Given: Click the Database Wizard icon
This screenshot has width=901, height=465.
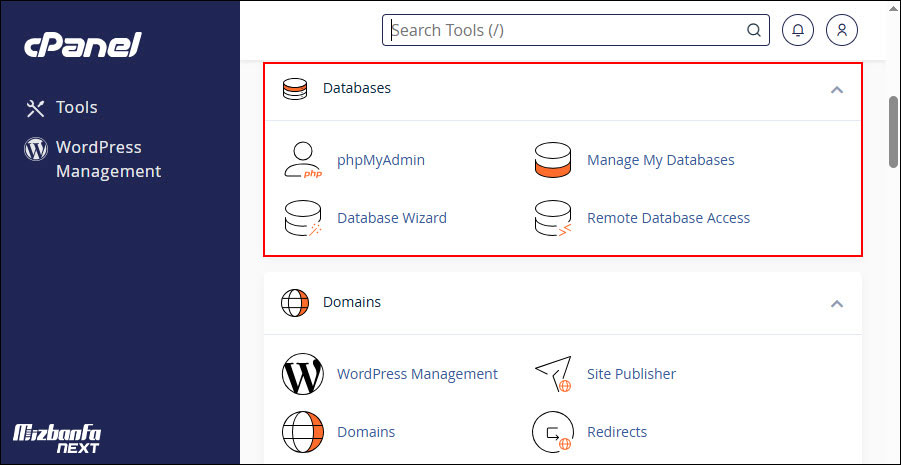Looking at the screenshot, I should tap(303, 218).
